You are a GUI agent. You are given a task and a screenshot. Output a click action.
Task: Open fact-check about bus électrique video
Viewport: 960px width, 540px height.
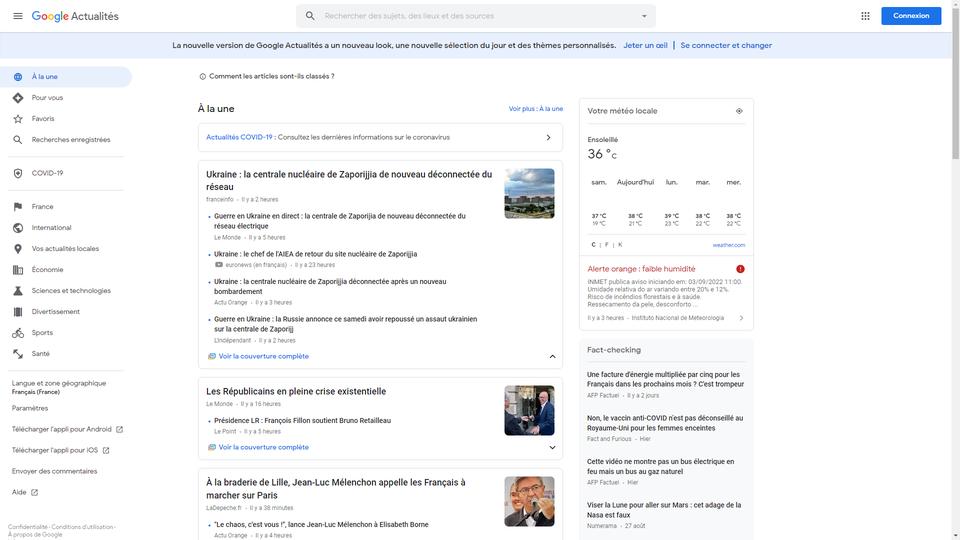coord(661,467)
